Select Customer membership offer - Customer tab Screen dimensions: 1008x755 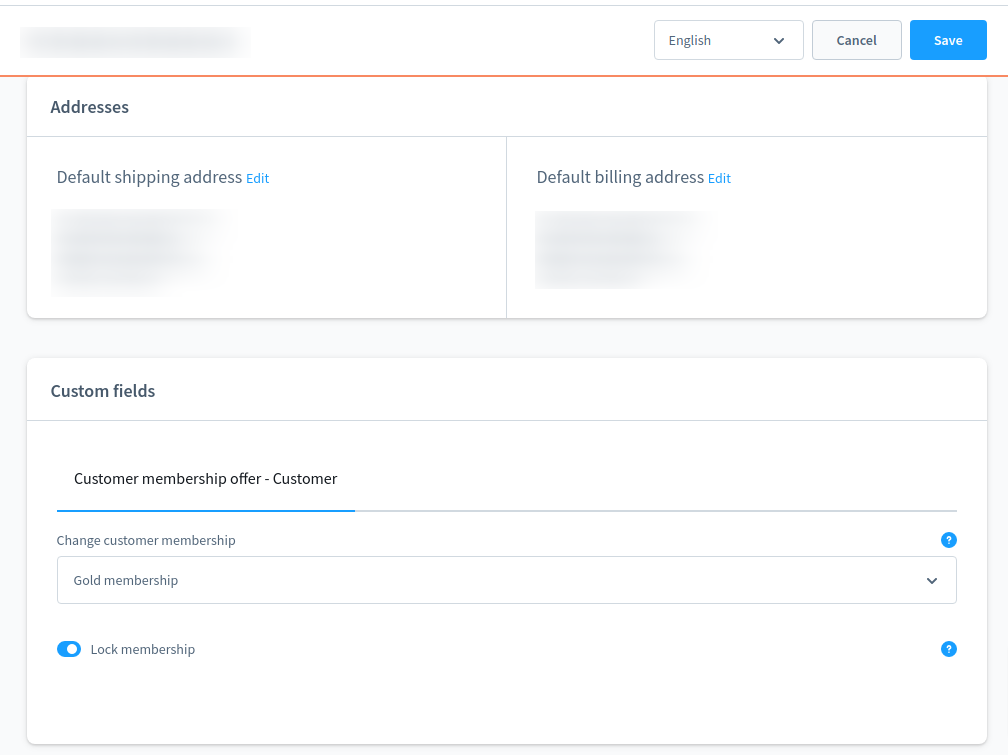(206, 479)
